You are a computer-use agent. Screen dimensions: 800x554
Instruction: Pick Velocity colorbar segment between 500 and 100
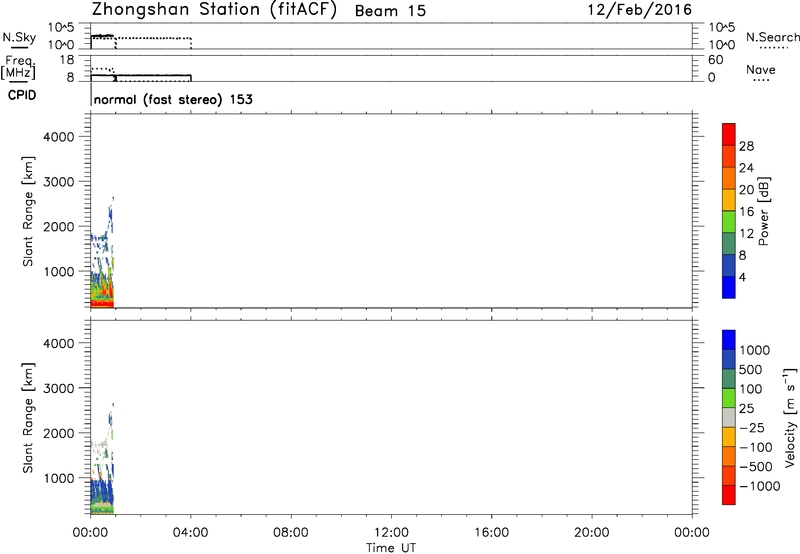(x=729, y=379)
